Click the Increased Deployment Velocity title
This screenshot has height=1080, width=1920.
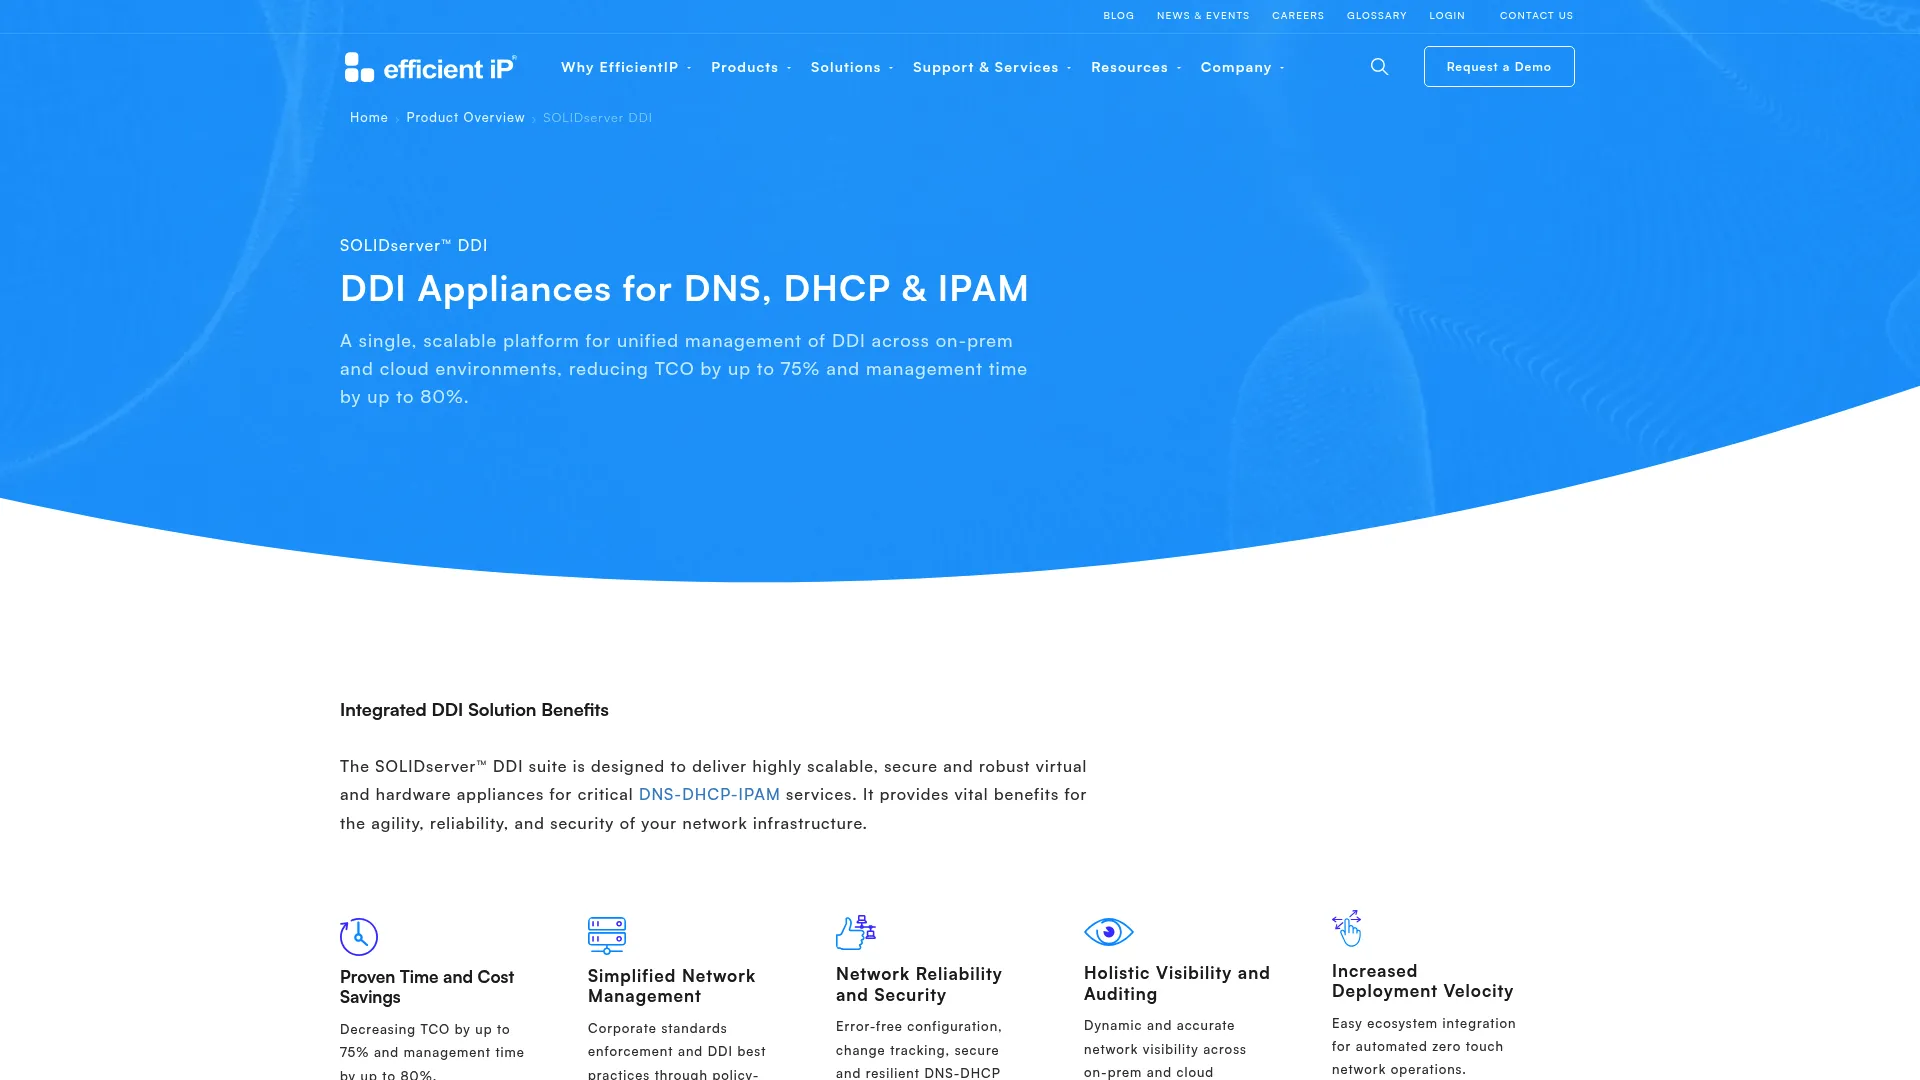tap(1422, 981)
